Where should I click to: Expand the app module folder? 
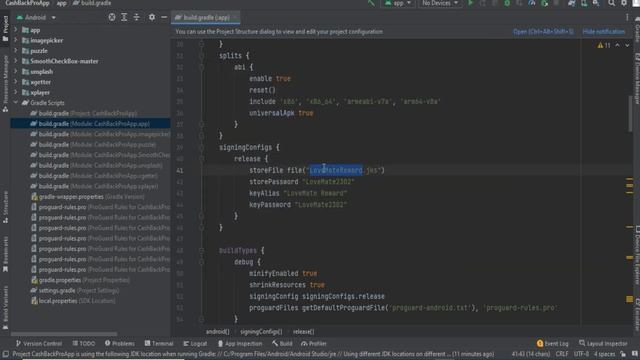[x=16, y=30]
